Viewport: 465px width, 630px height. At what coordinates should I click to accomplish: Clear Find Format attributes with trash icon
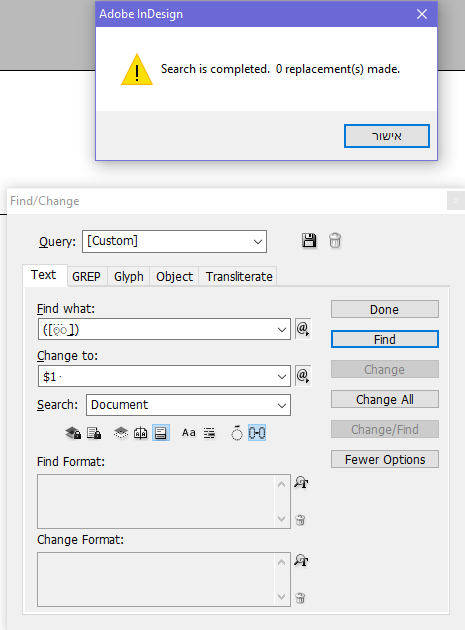(300, 520)
